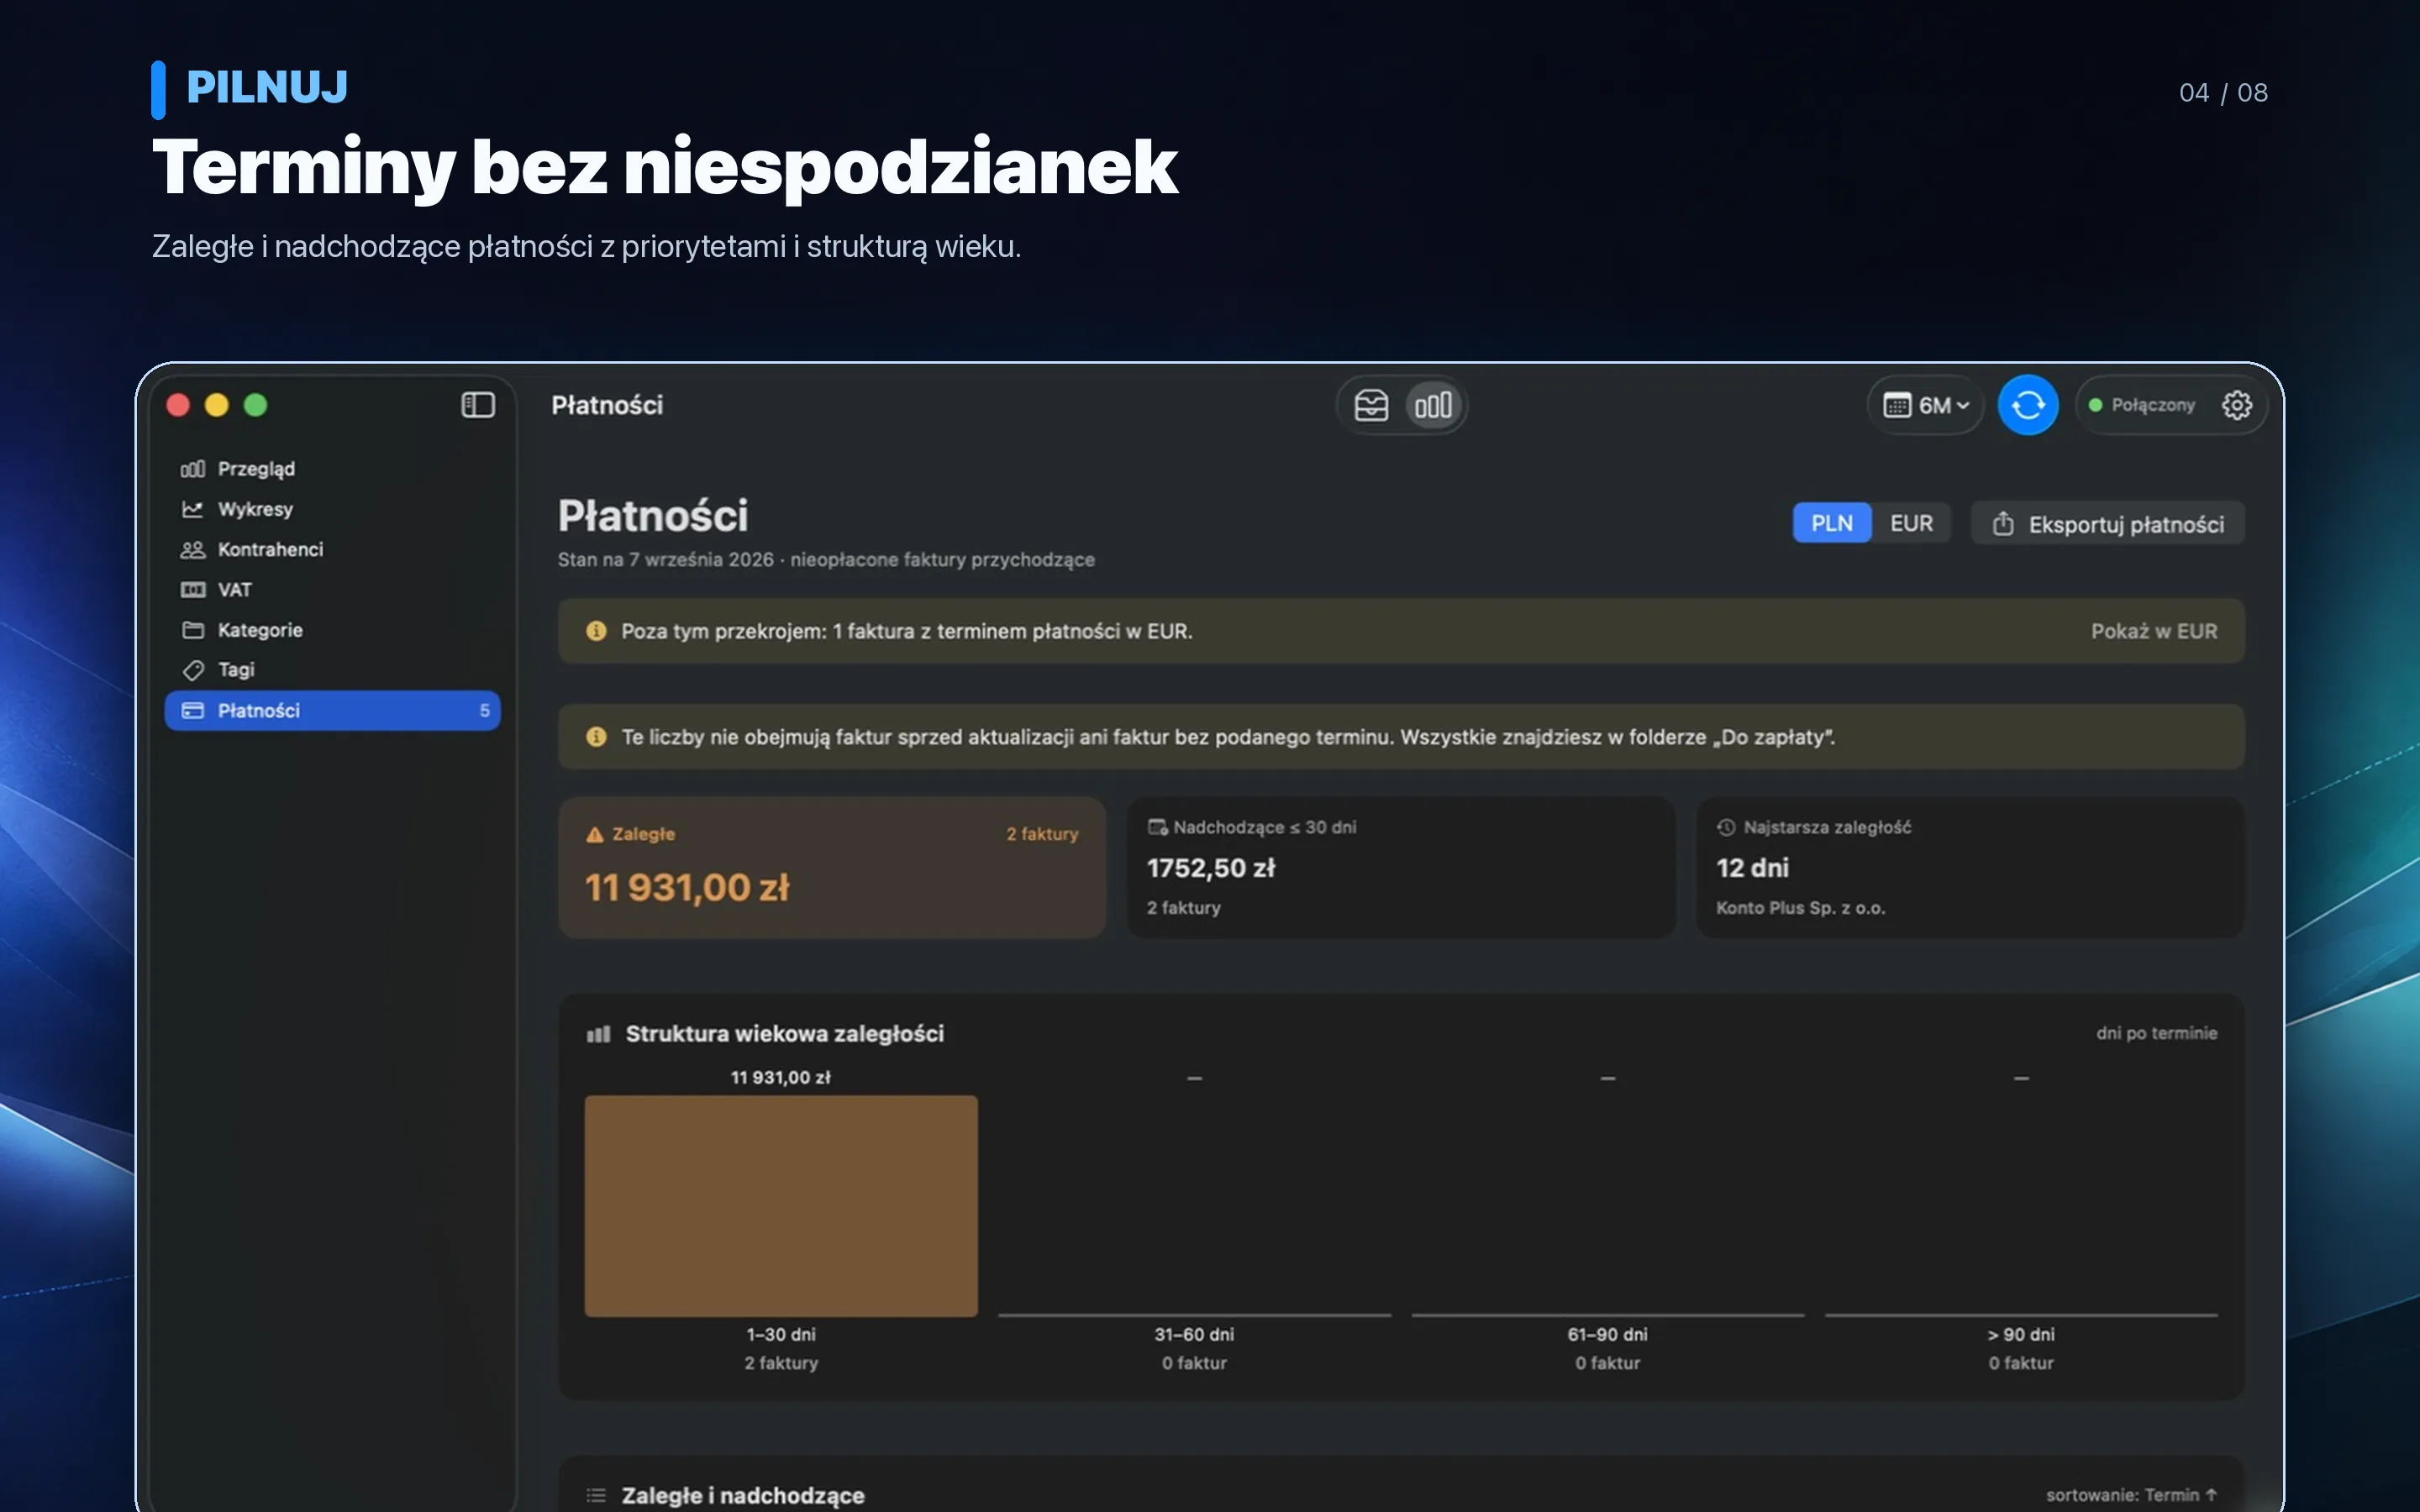The image size is (2420, 1512).
Task: Click the Płatności badge showing 5
Action: [485, 710]
